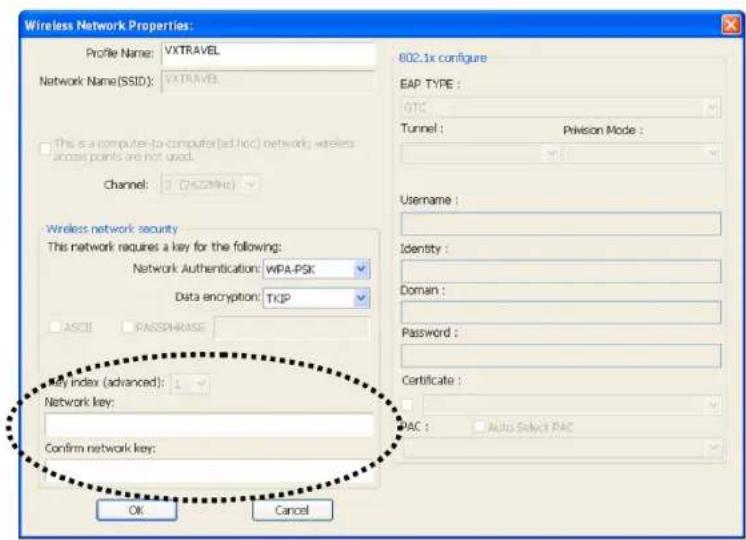This screenshot has width=746, height=540.
Task: Tick the PASSPHRASE checkbox
Action: point(126,327)
